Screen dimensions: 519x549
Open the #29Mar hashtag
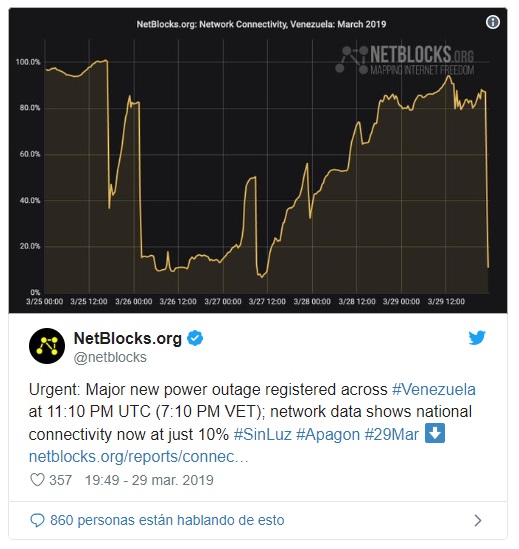point(392,435)
